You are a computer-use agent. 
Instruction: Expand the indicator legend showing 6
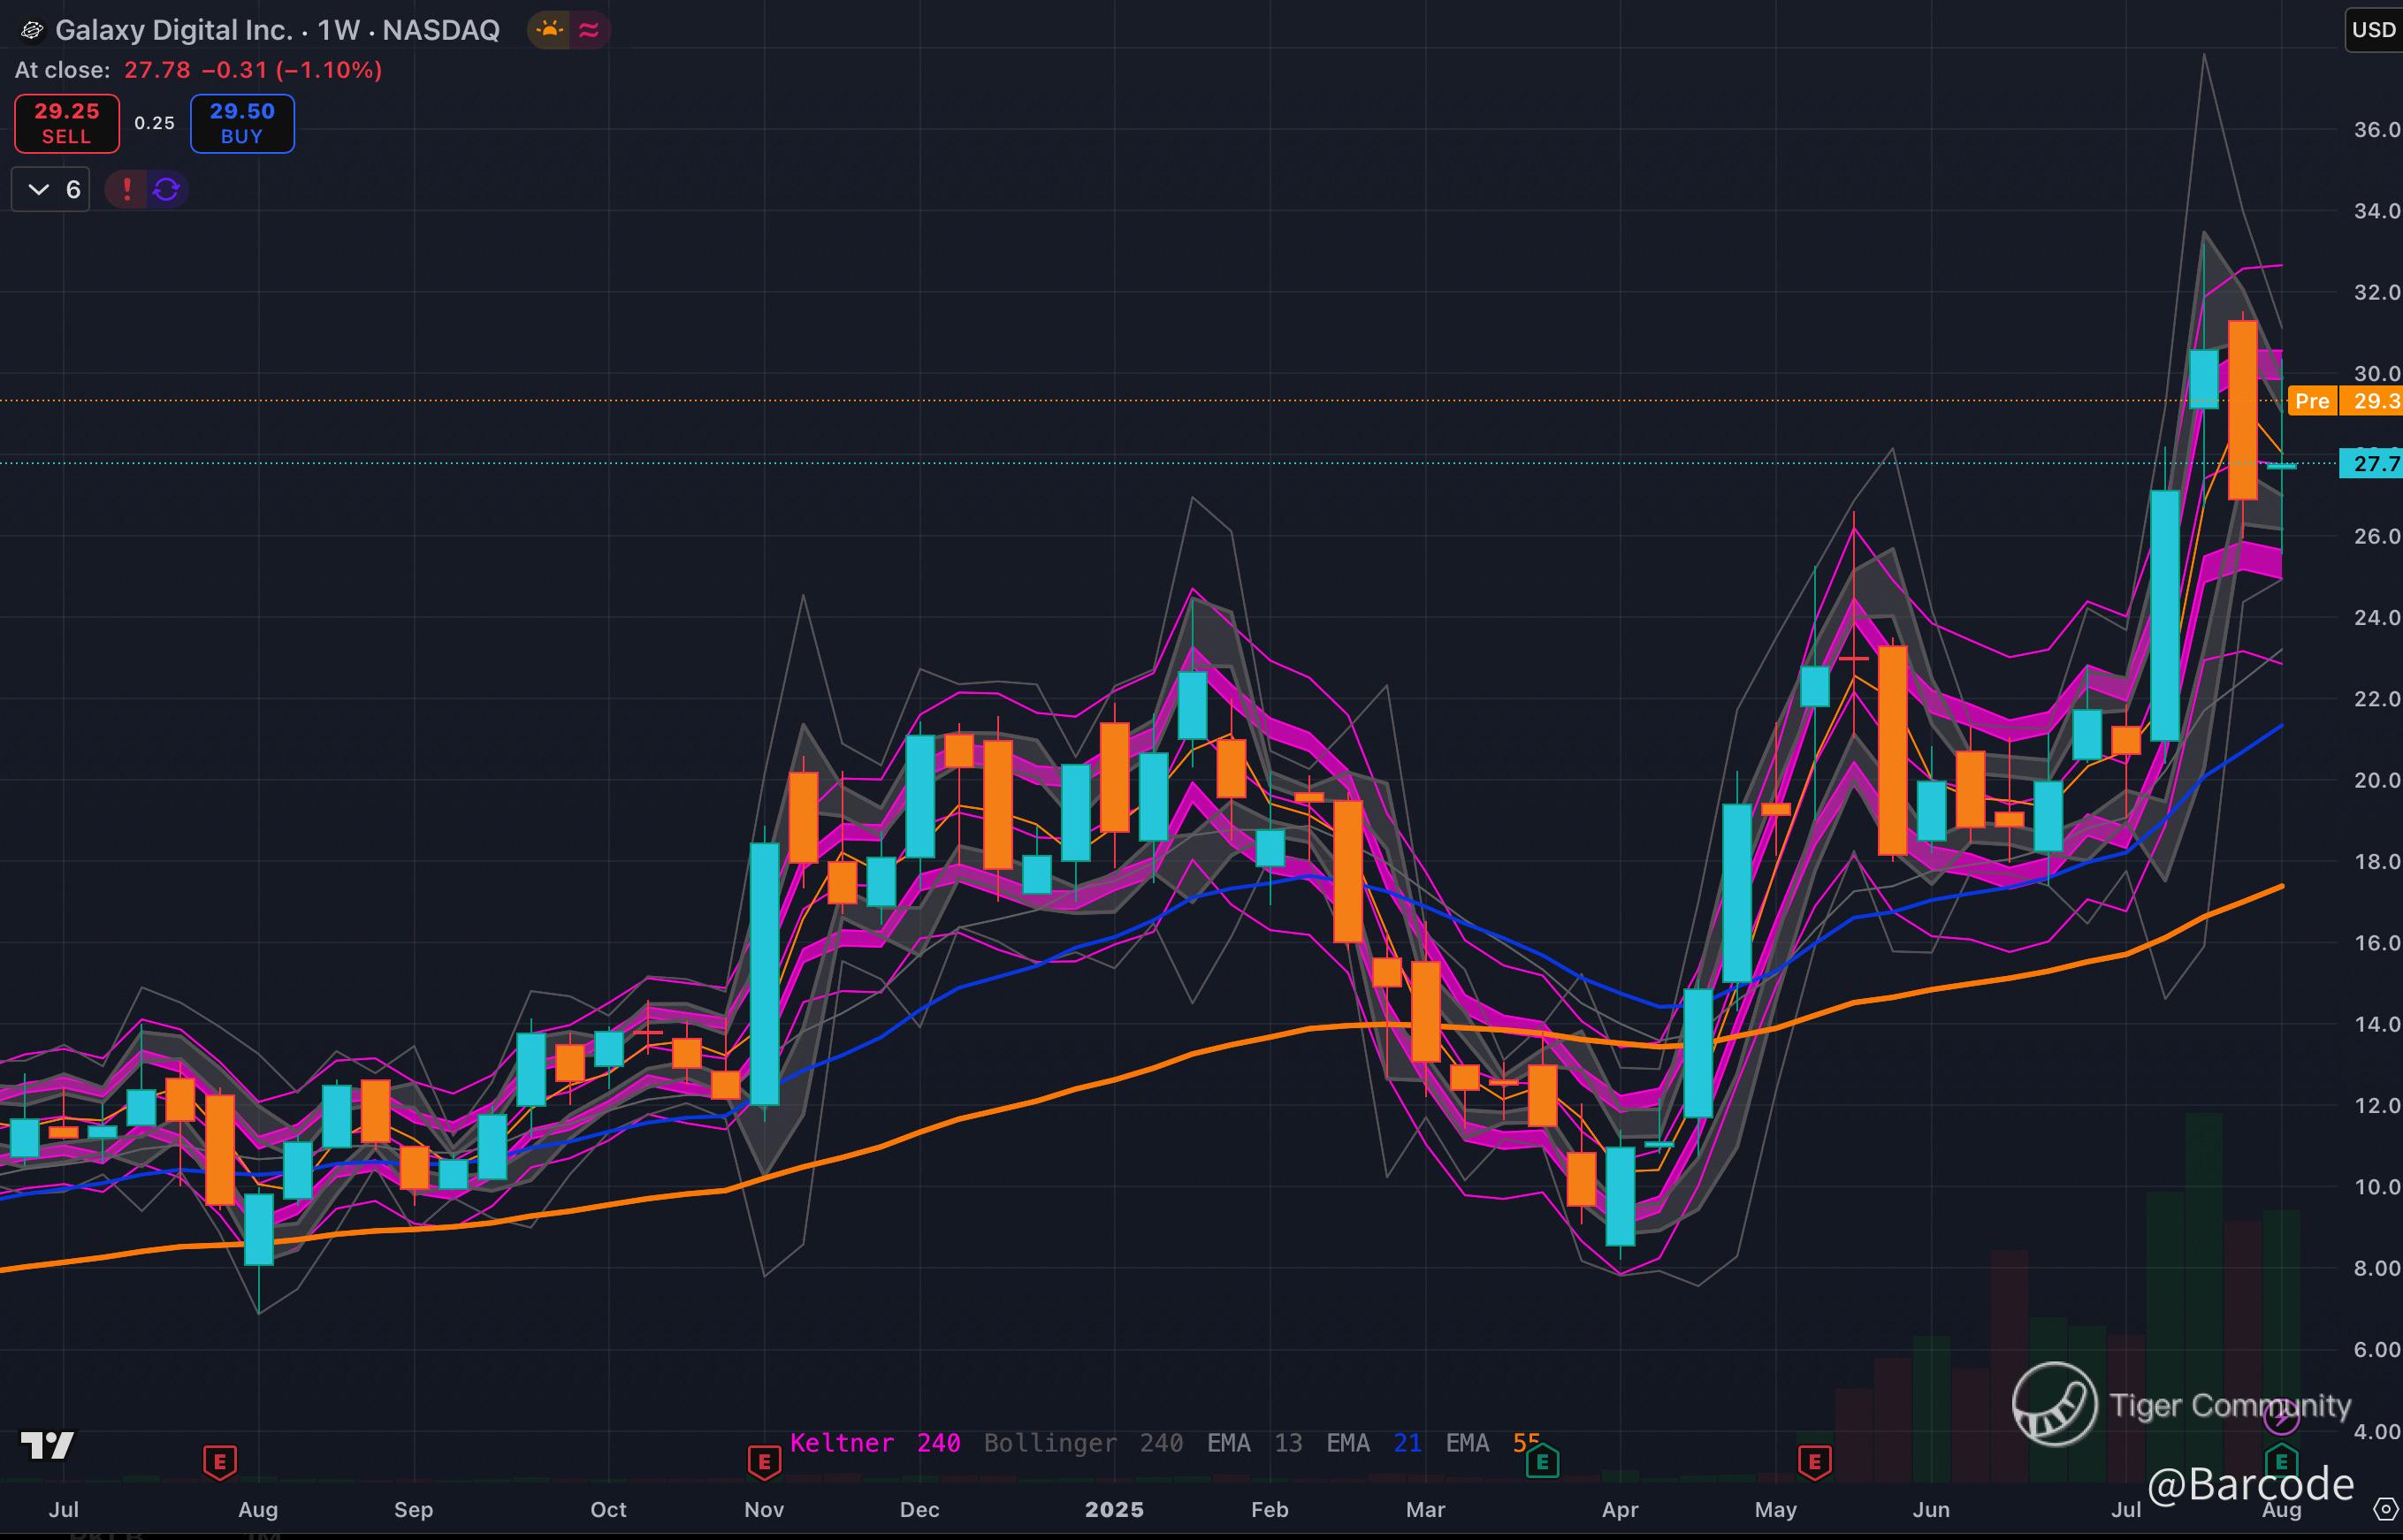51,189
